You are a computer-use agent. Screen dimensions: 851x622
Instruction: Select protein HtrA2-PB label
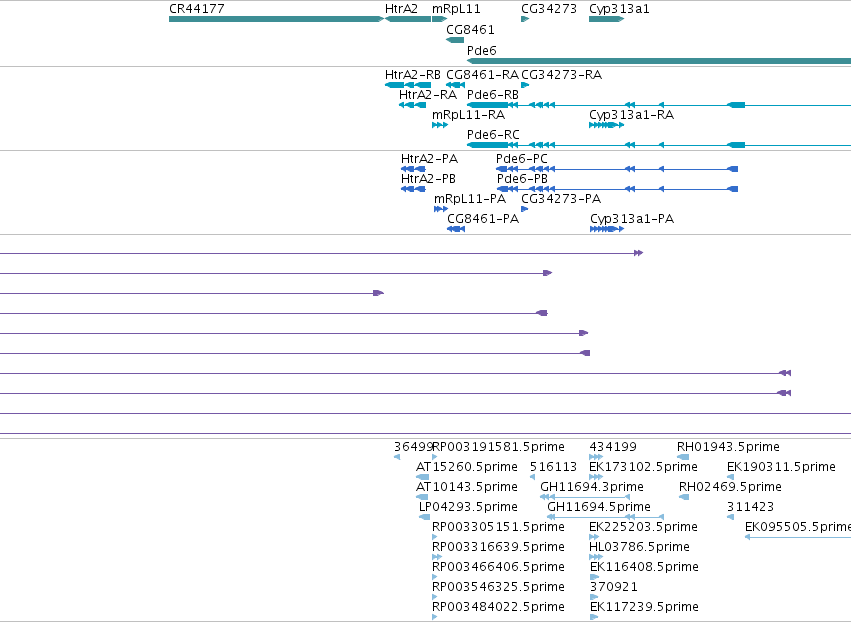point(428,179)
